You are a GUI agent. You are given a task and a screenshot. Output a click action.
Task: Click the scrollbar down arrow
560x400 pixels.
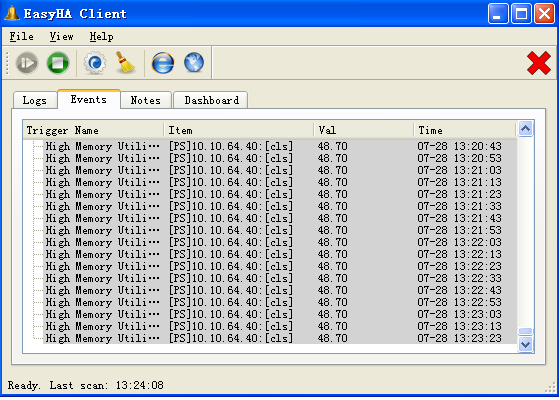[x=525, y=345]
